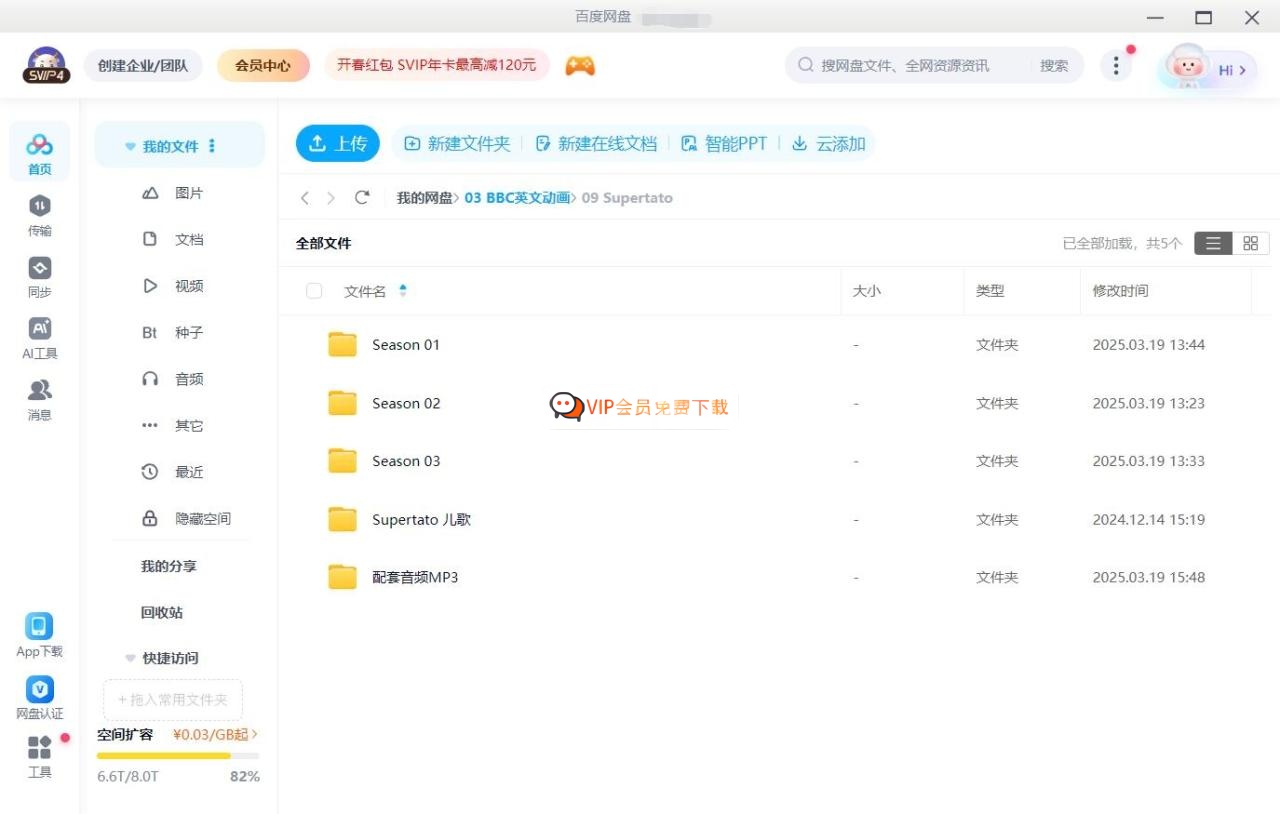Open 视频 category in sidebar
1280x814 pixels.
[172, 286]
